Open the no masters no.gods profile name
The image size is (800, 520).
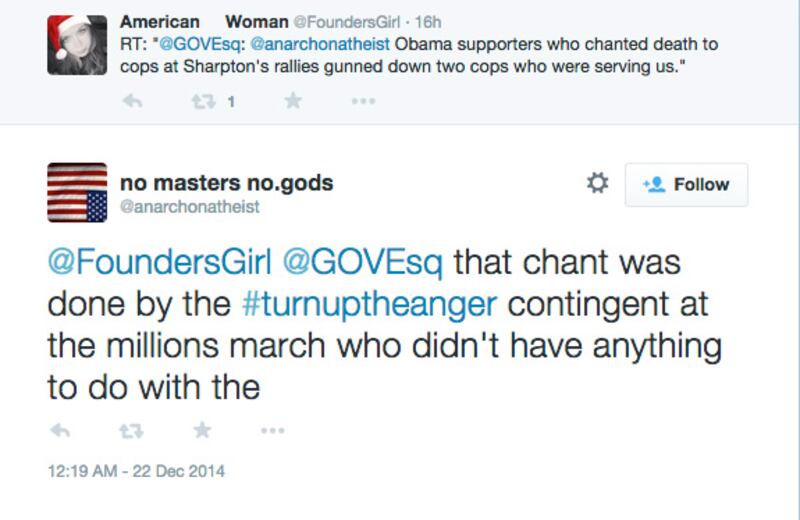pyautogui.click(x=226, y=183)
